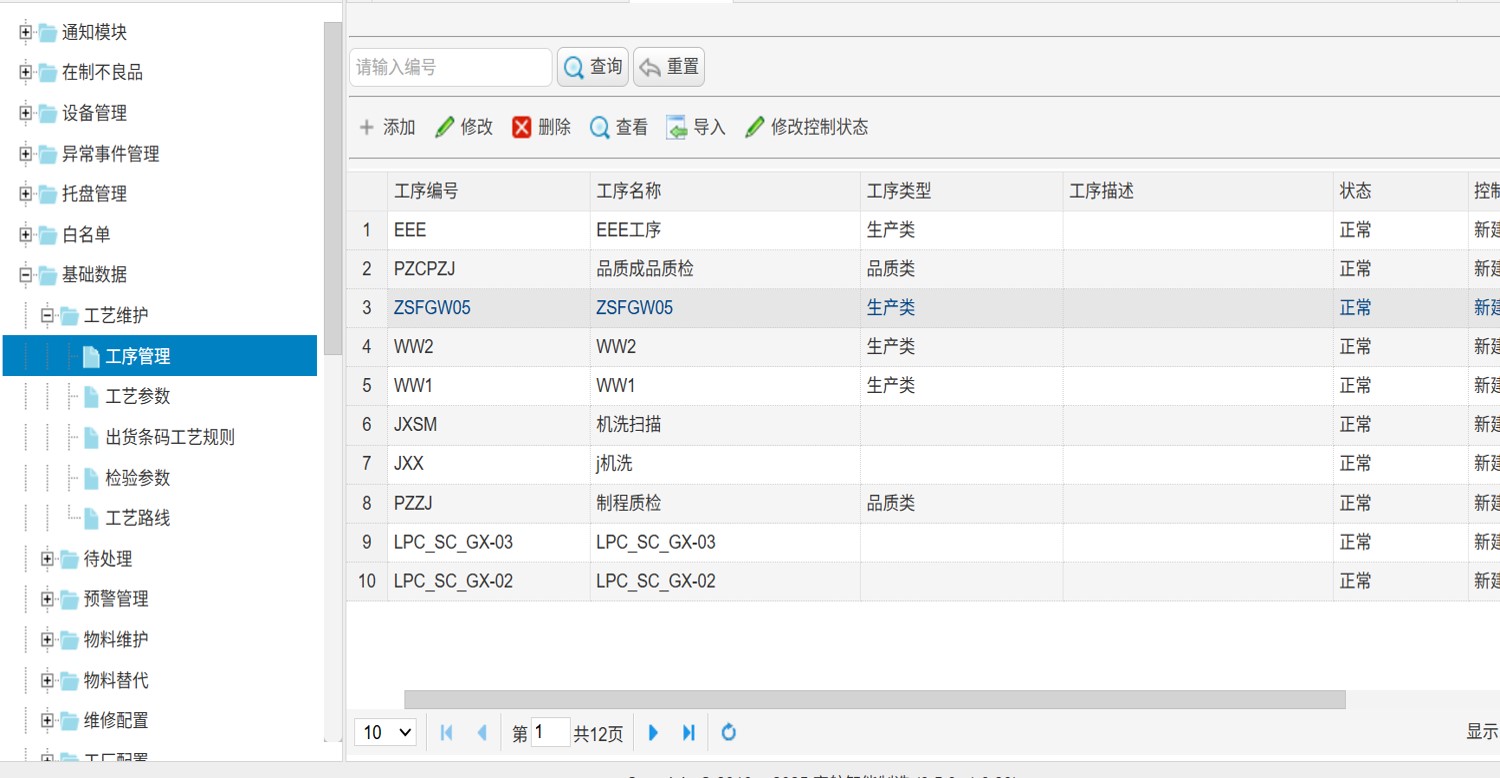Open 工艺参数 in the tree
1500x778 pixels.
[x=138, y=397]
